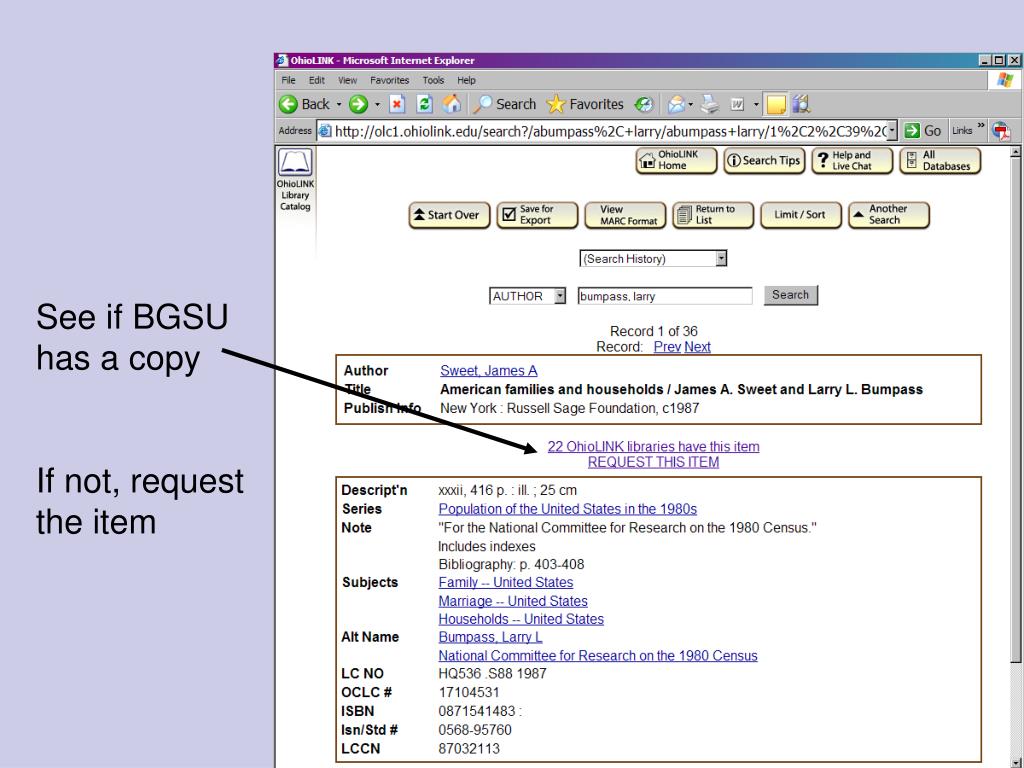Click the Research icon beside Discuss

[801, 104]
